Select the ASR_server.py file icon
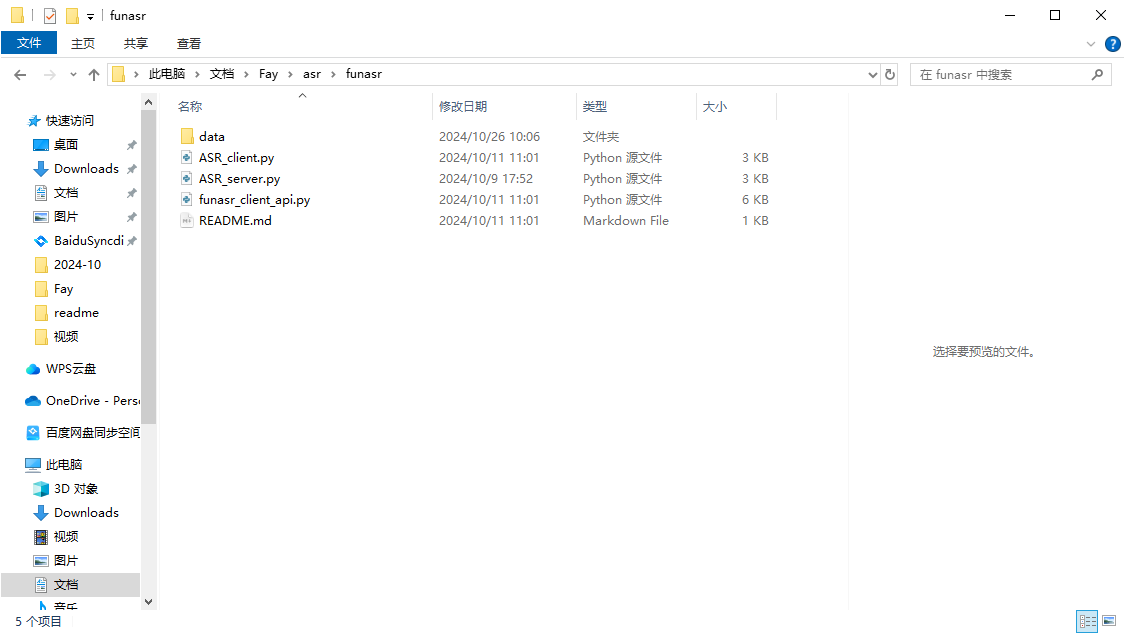Screen dimensions: 1125x634 tap(187, 179)
